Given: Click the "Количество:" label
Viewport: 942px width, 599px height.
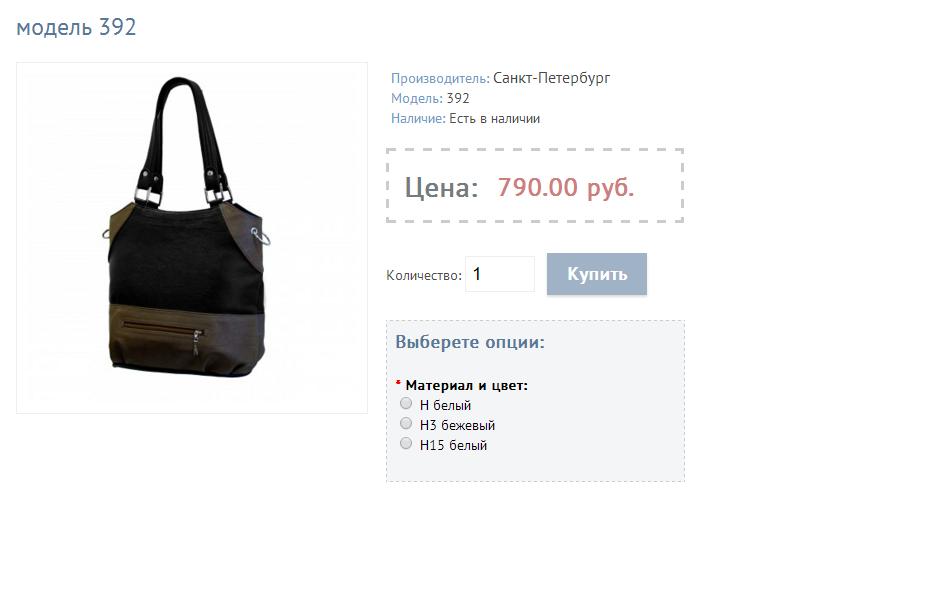Looking at the screenshot, I should click(424, 276).
